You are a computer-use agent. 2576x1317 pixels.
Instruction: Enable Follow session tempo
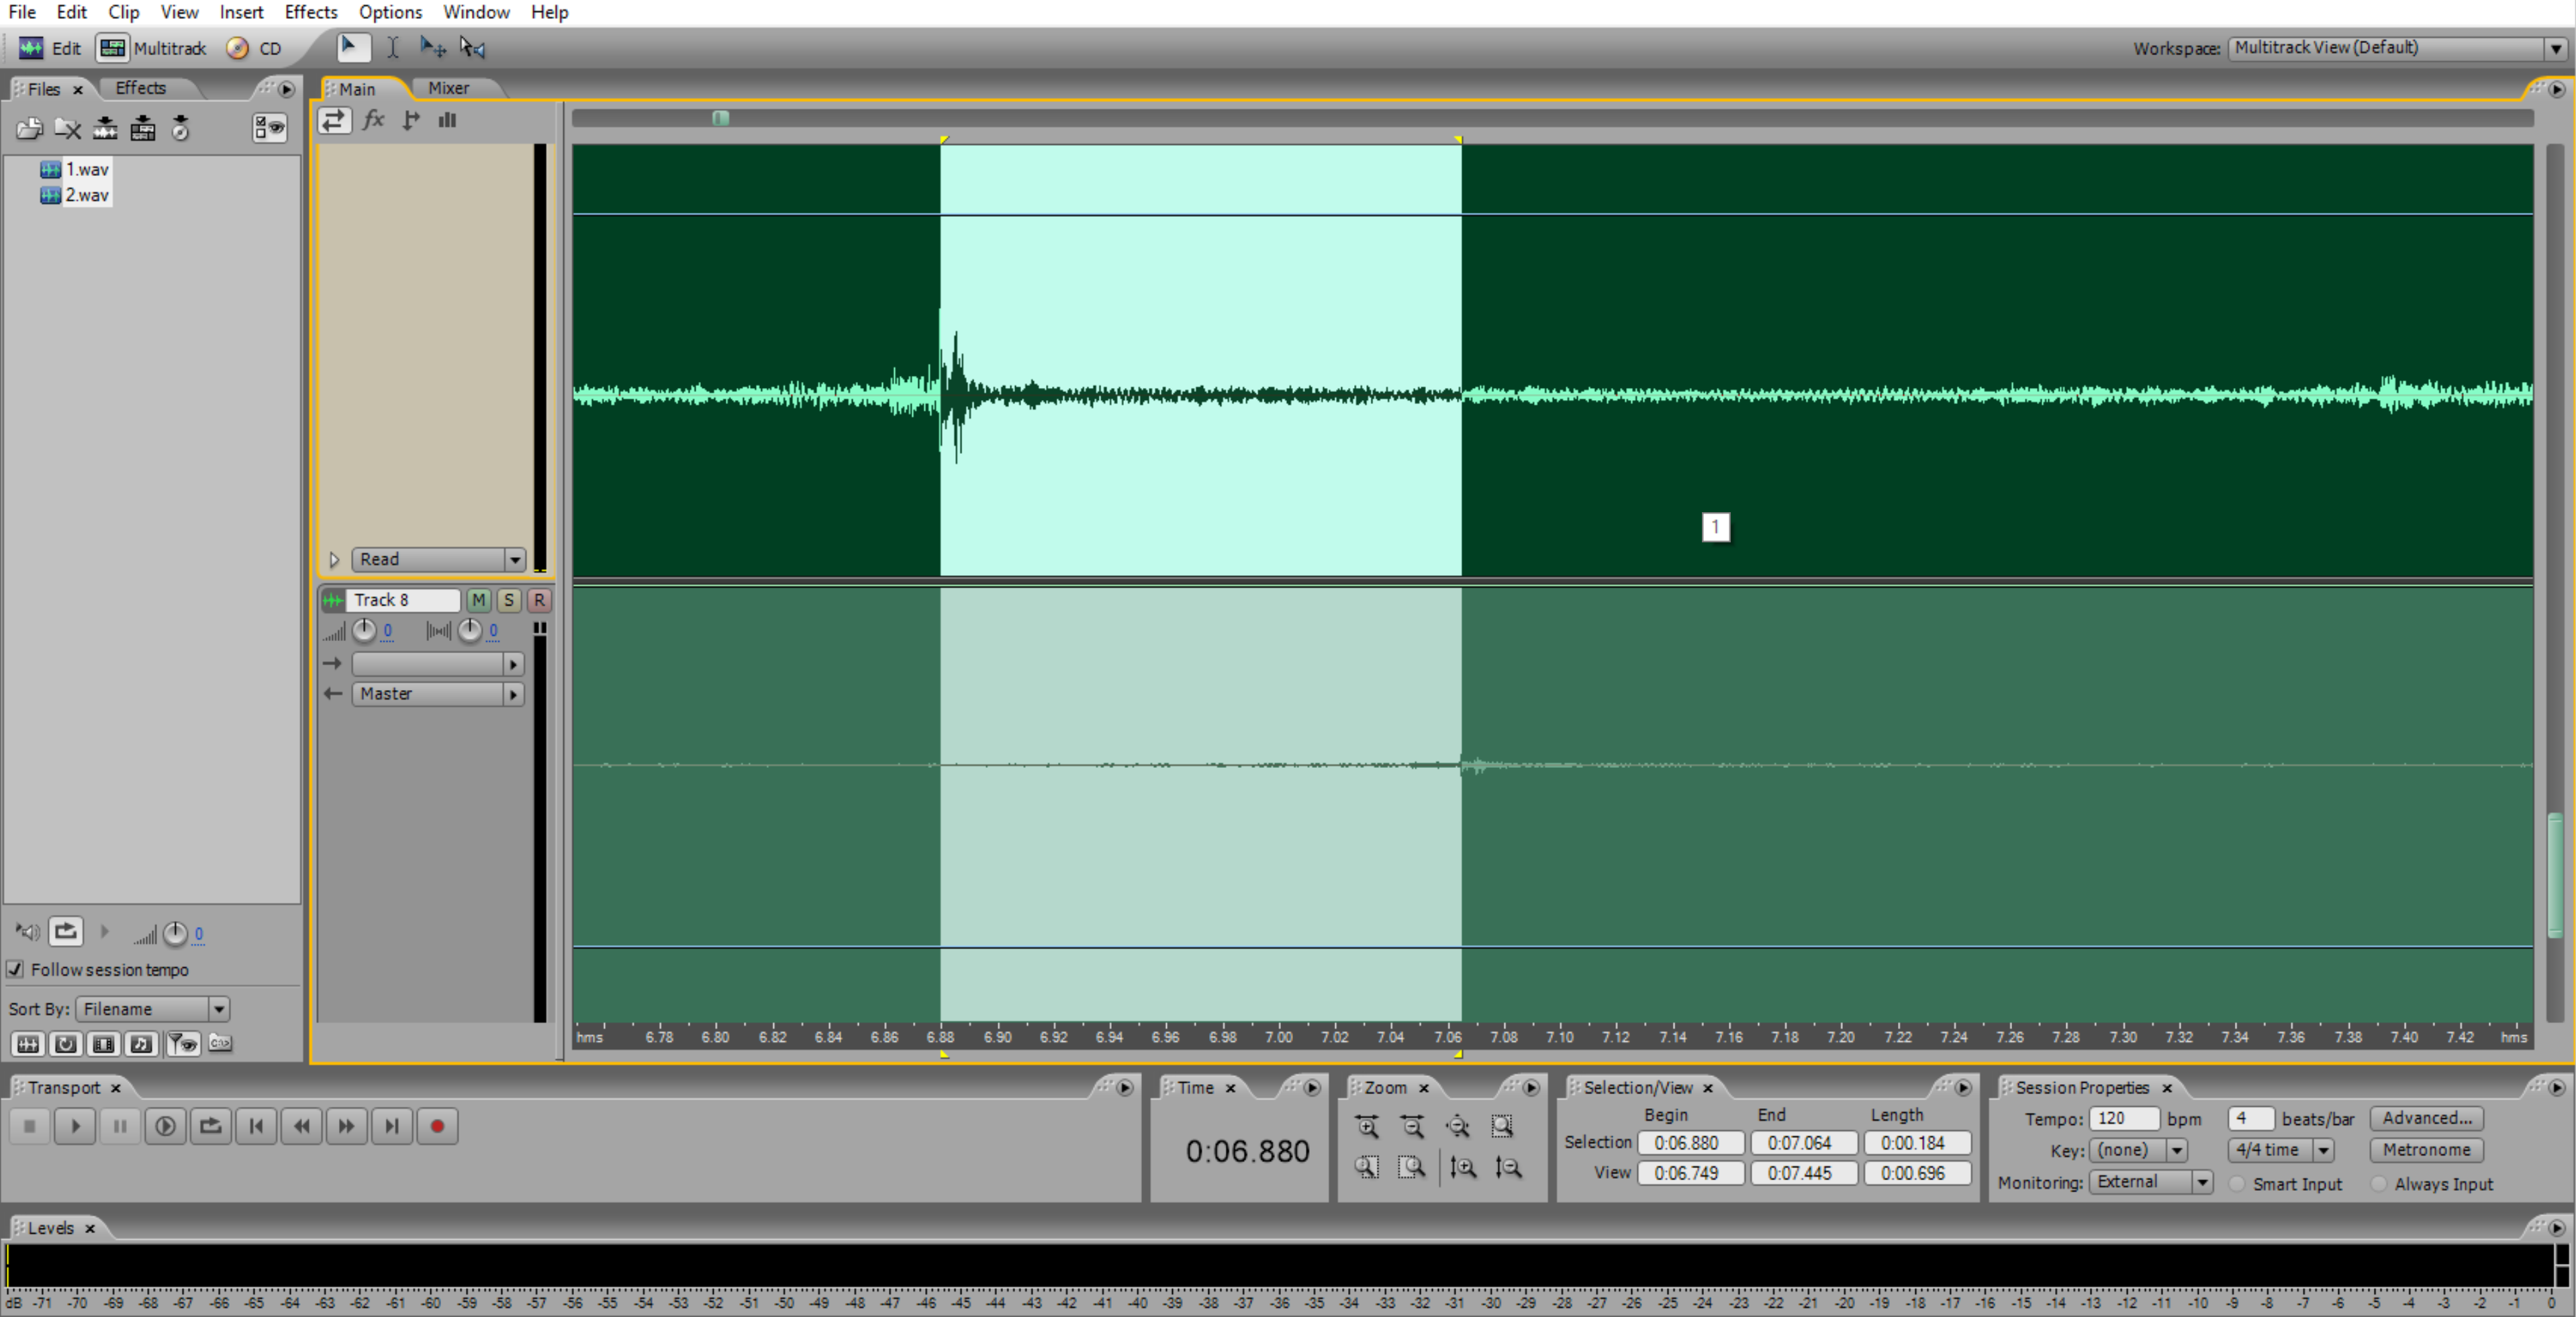[15, 969]
